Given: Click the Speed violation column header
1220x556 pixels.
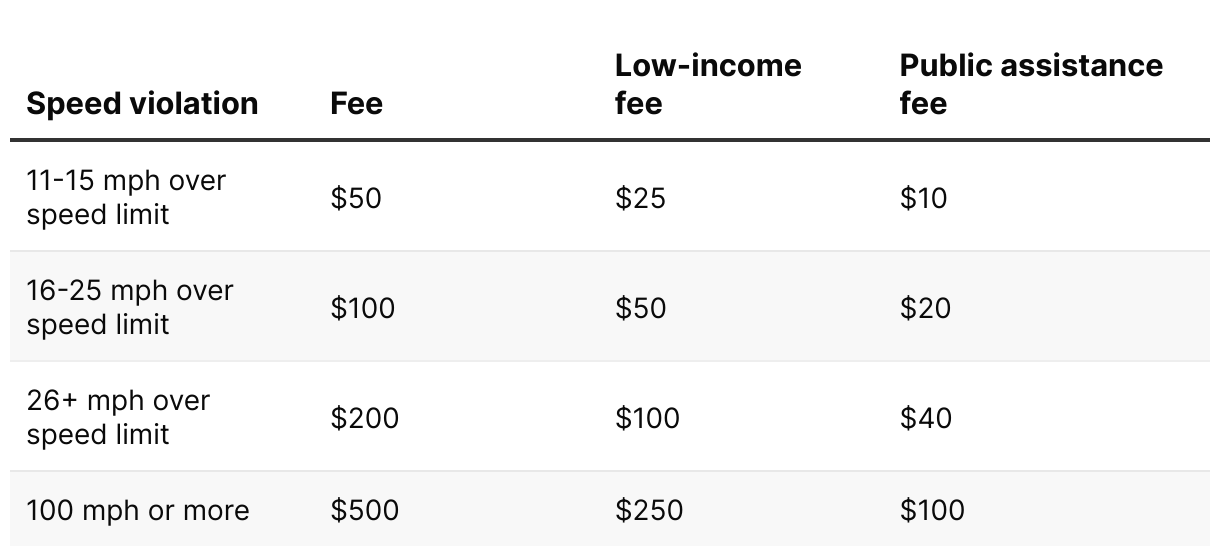Looking at the screenshot, I should (142, 104).
